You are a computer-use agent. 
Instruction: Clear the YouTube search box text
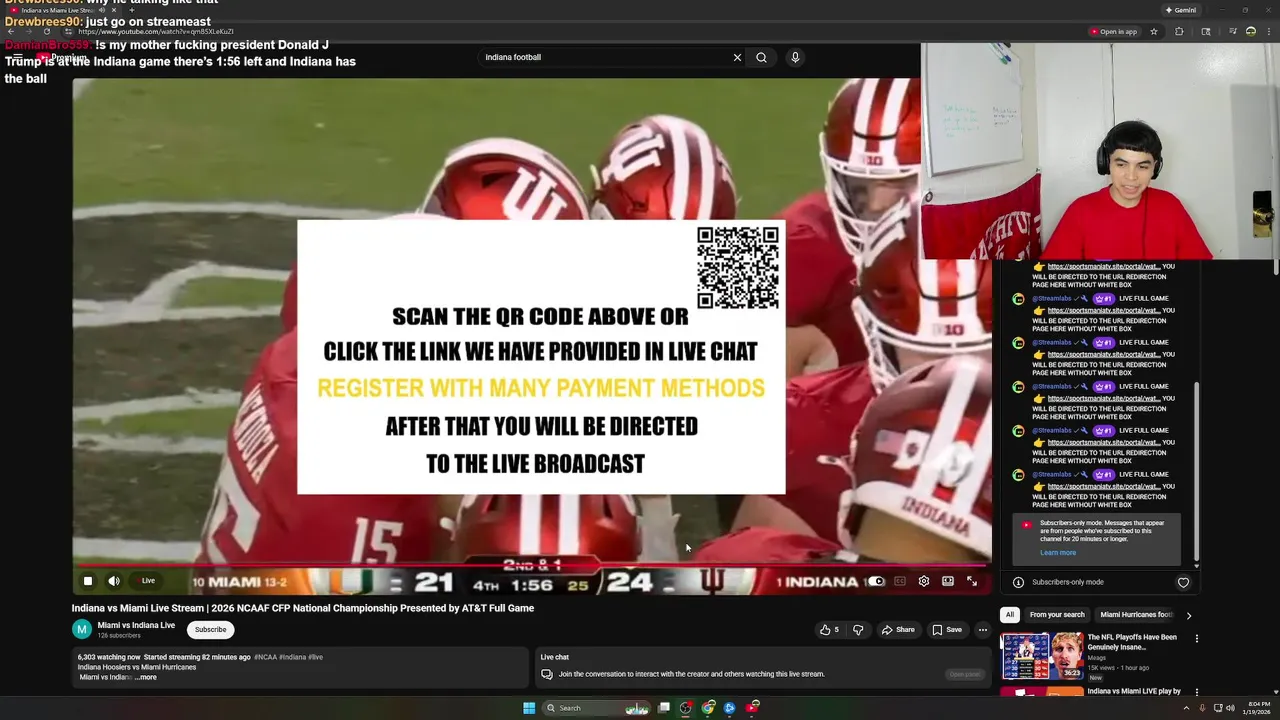pyautogui.click(x=737, y=57)
